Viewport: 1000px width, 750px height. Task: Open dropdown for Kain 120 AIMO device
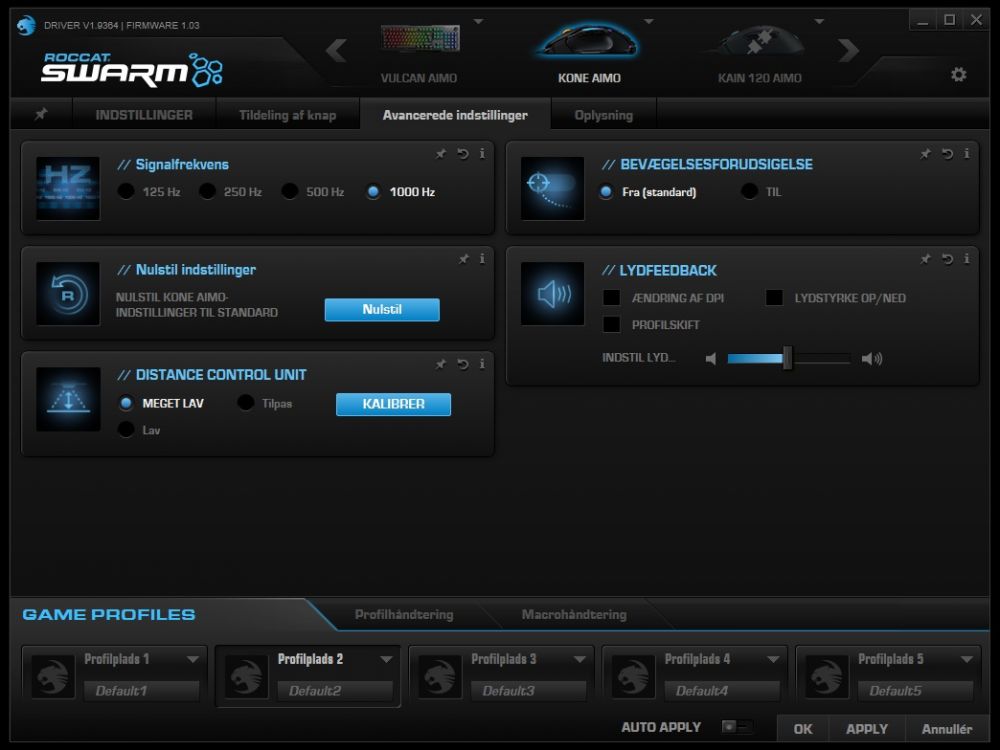click(820, 22)
